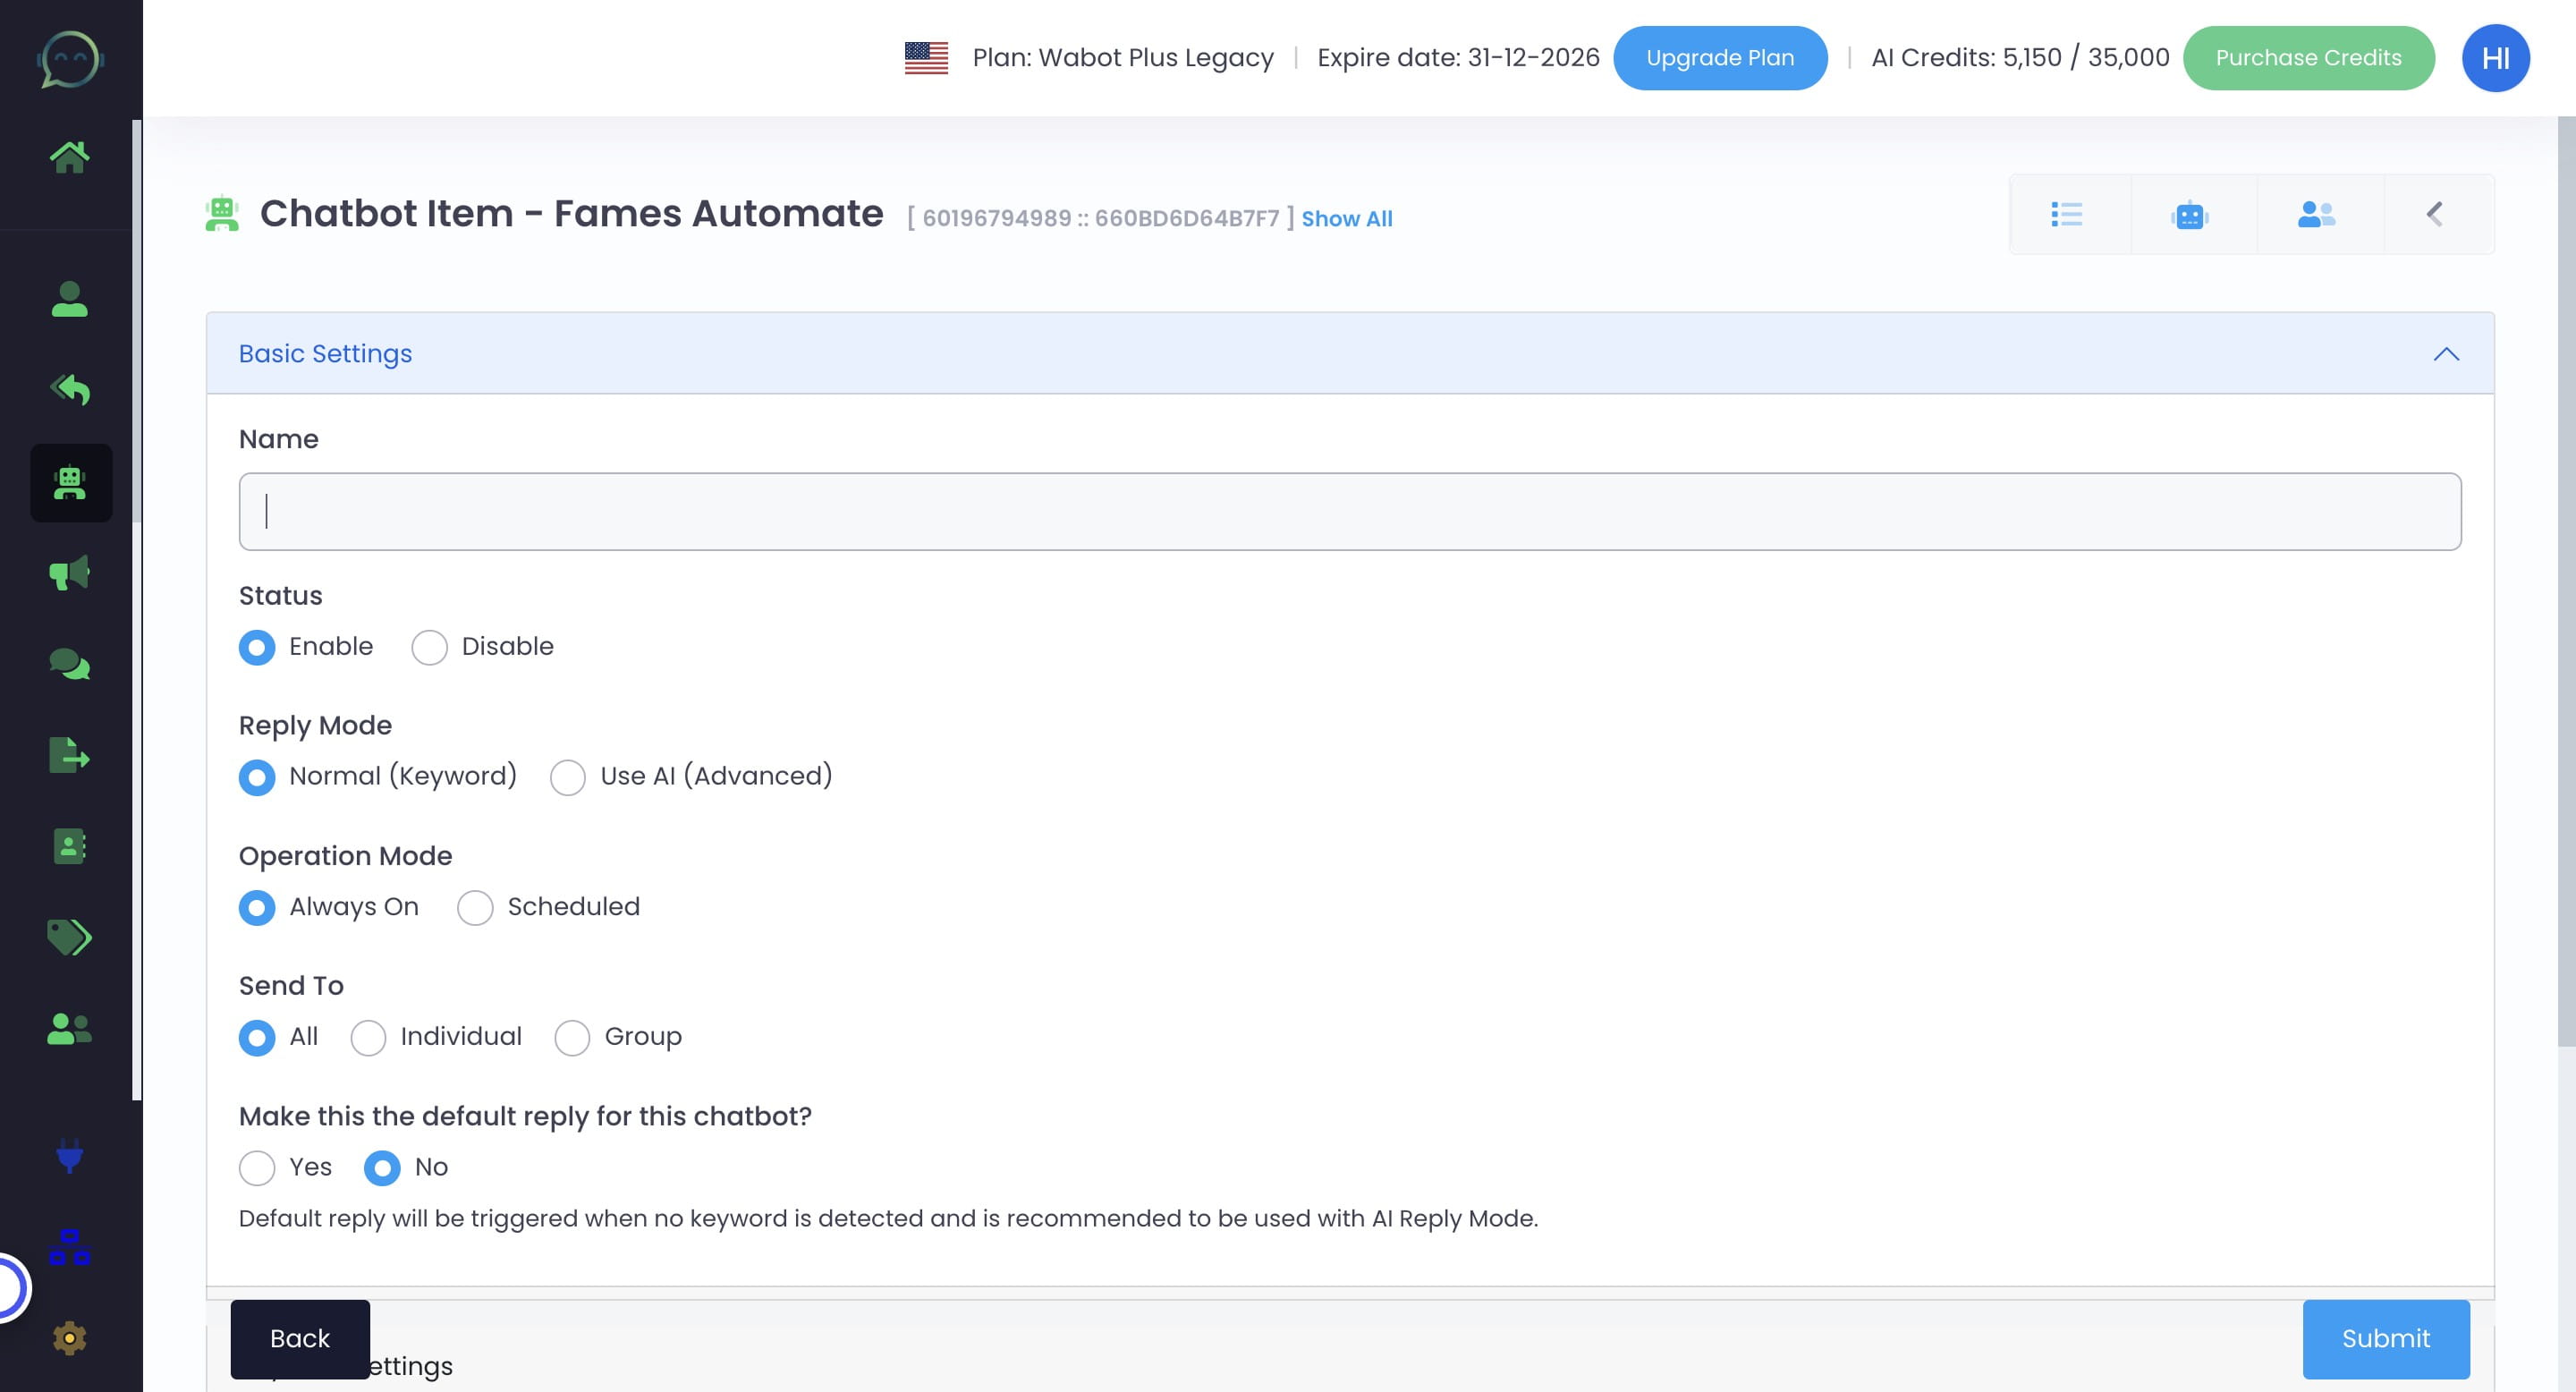Click the blue robot icon in header toolbar
This screenshot has height=1392, width=2576.
2189,214
